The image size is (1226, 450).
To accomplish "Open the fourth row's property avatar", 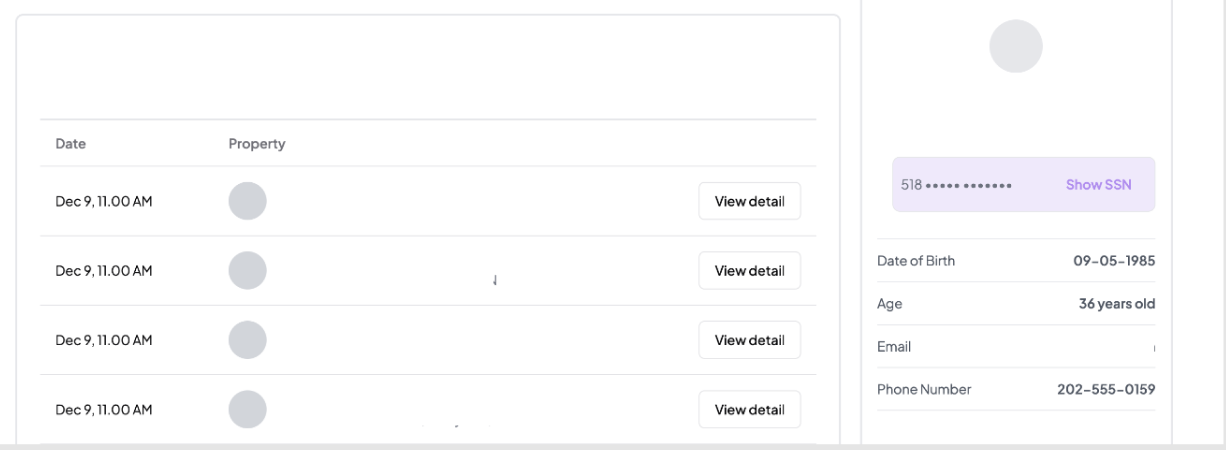I will pyautogui.click(x=248, y=409).
